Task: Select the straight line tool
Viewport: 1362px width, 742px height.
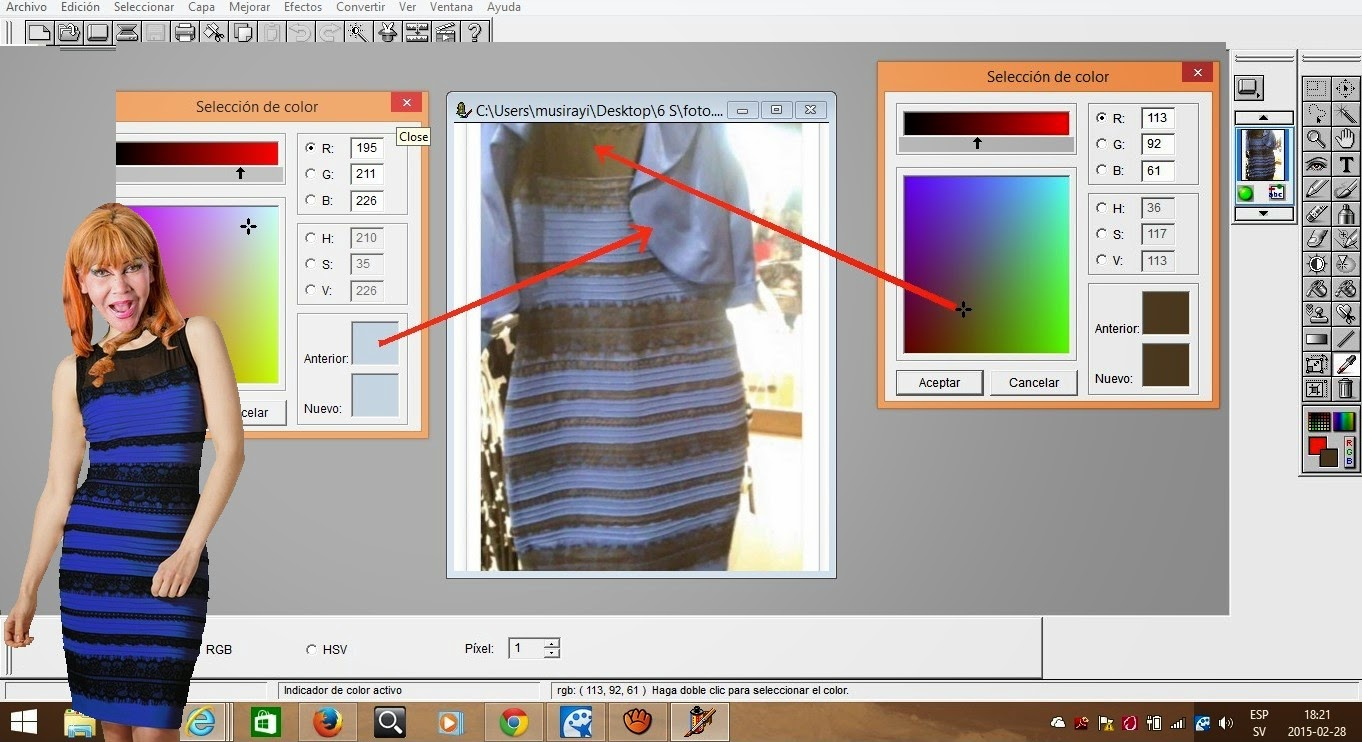Action: pyautogui.click(x=1346, y=339)
